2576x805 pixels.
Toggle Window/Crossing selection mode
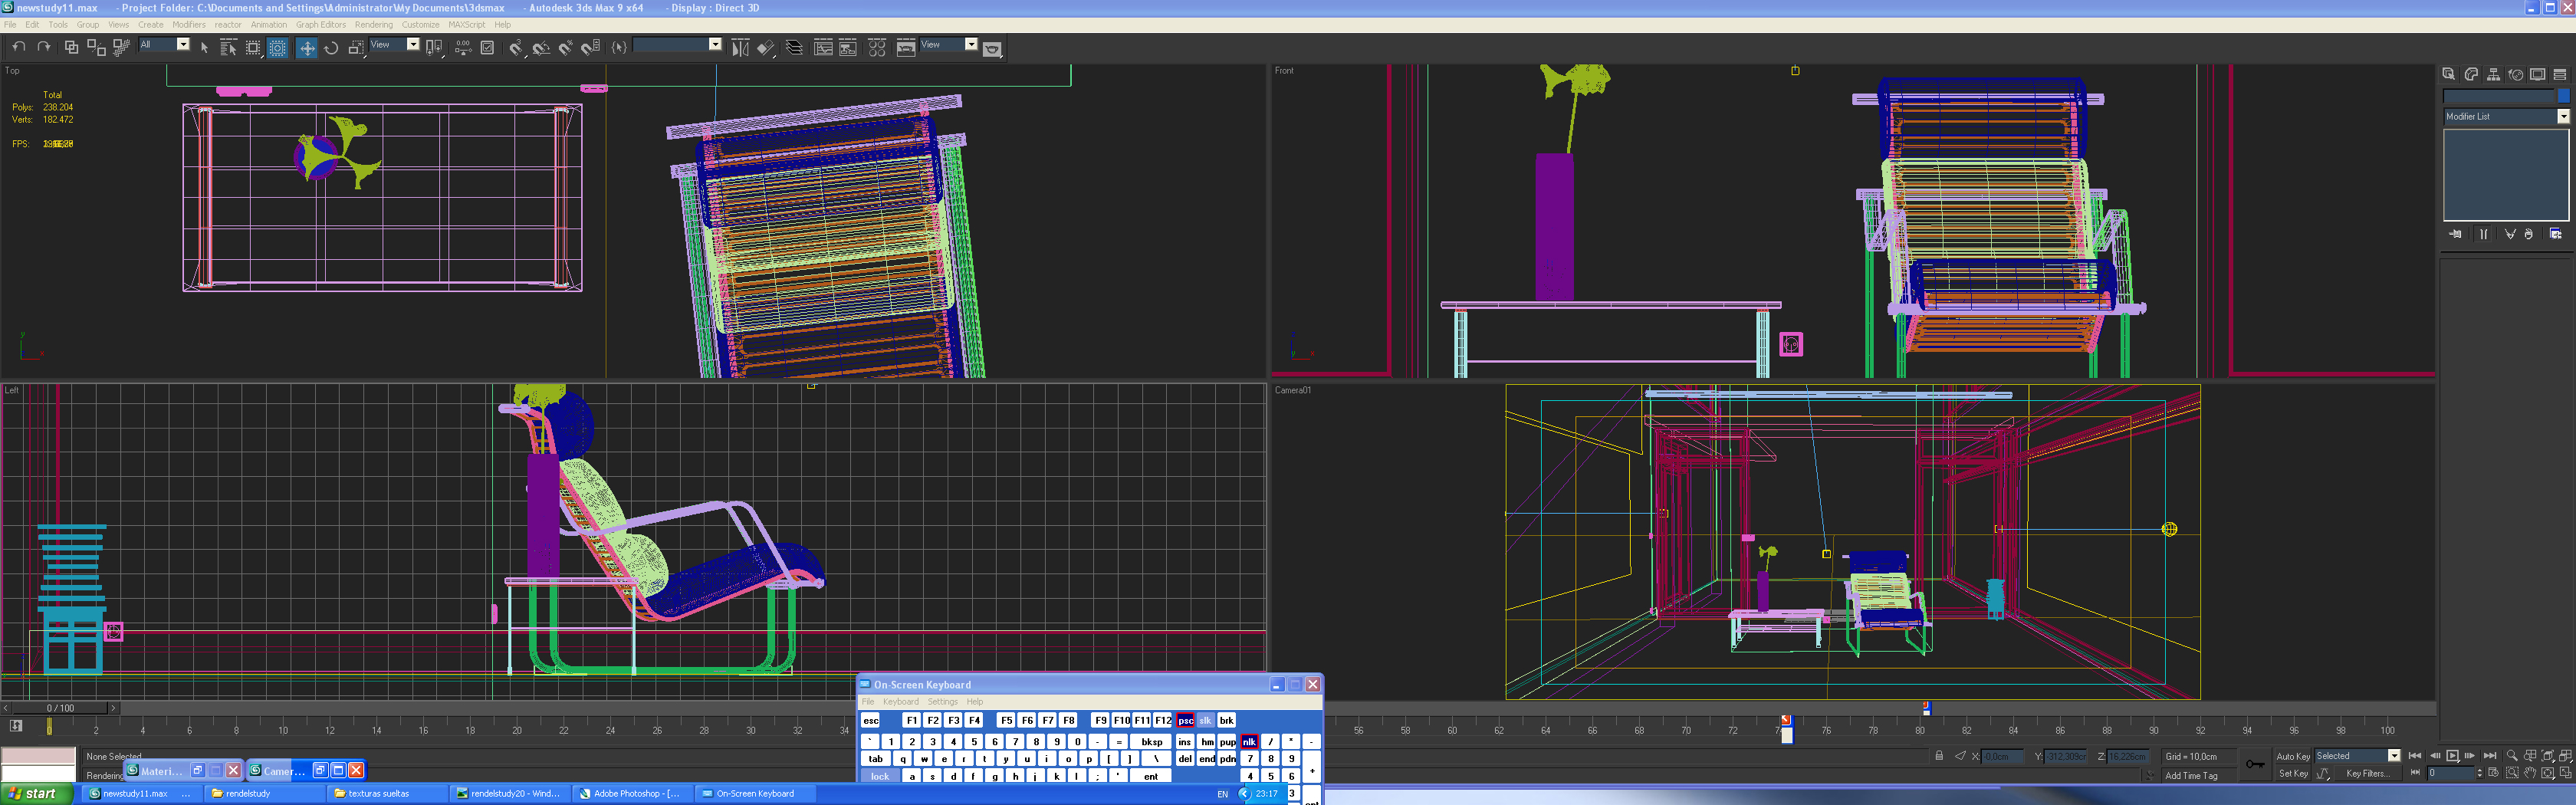pos(278,47)
